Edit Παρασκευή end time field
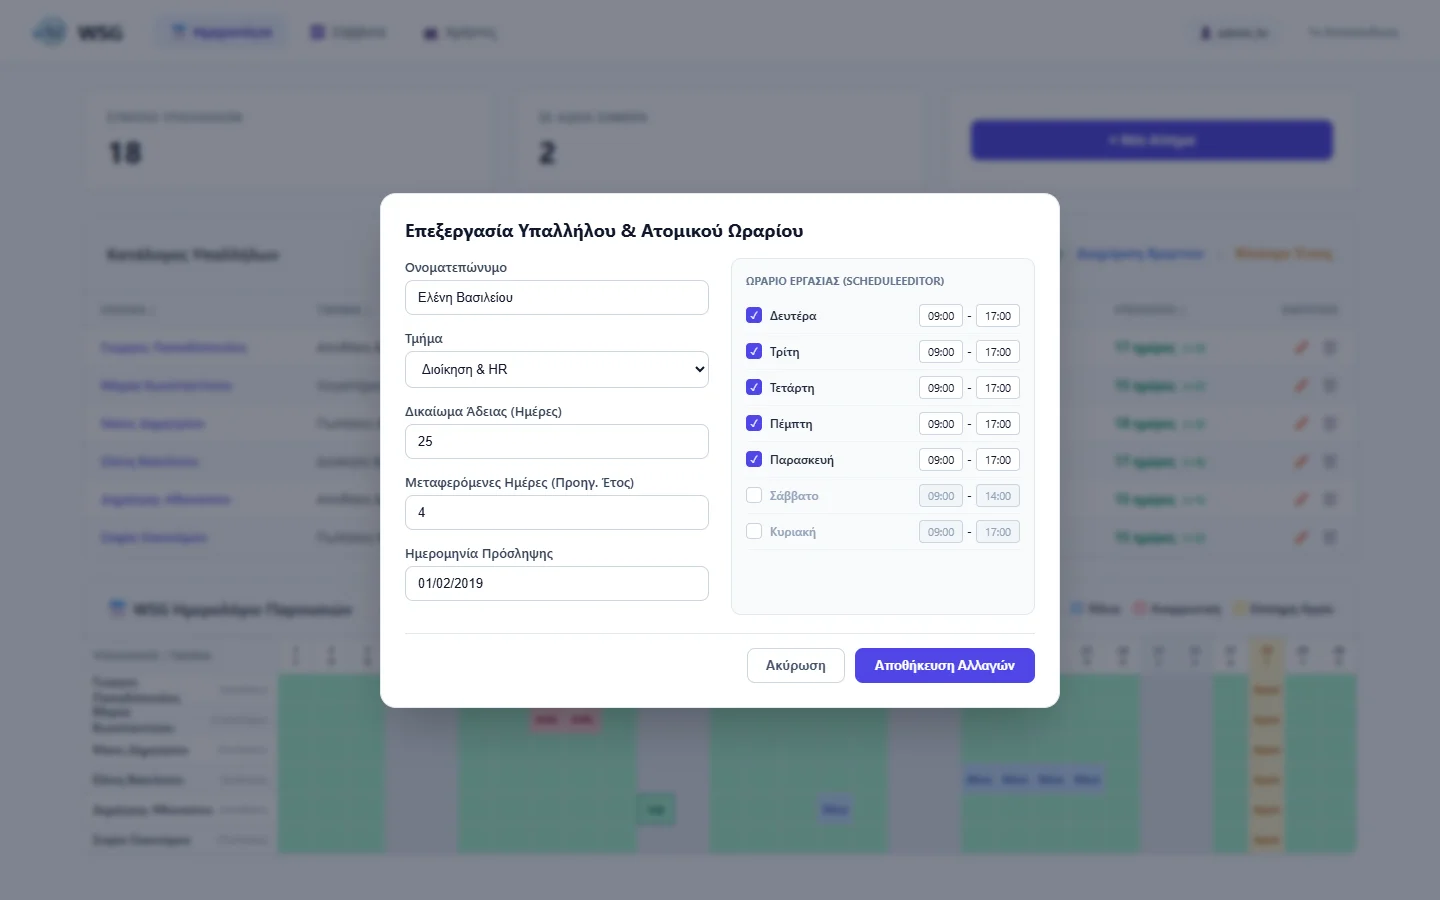This screenshot has height=900, width=1440. [x=998, y=460]
